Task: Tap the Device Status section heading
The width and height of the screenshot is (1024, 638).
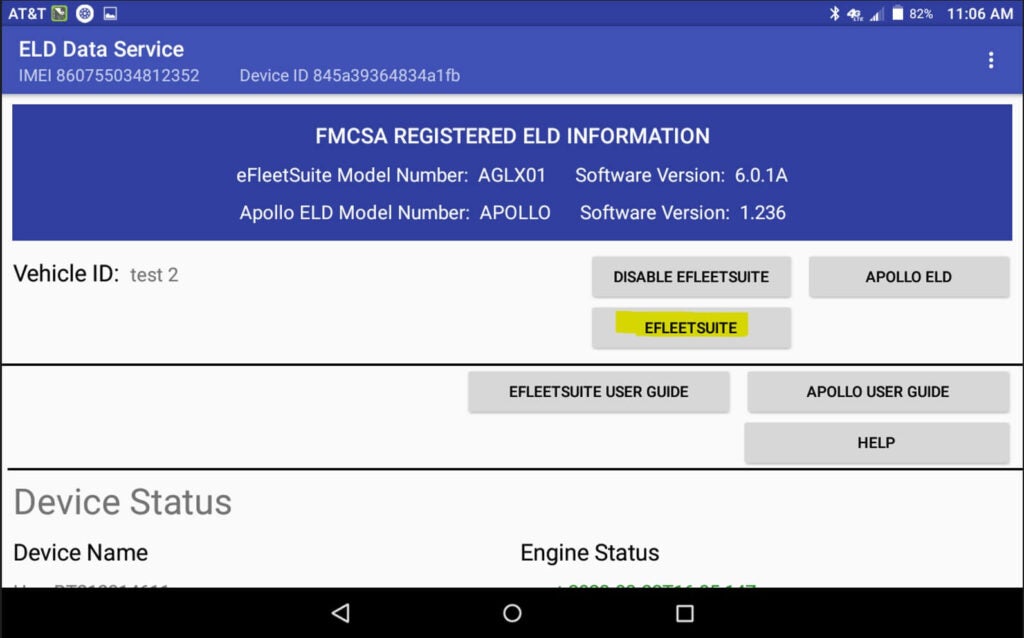Action: [123, 502]
